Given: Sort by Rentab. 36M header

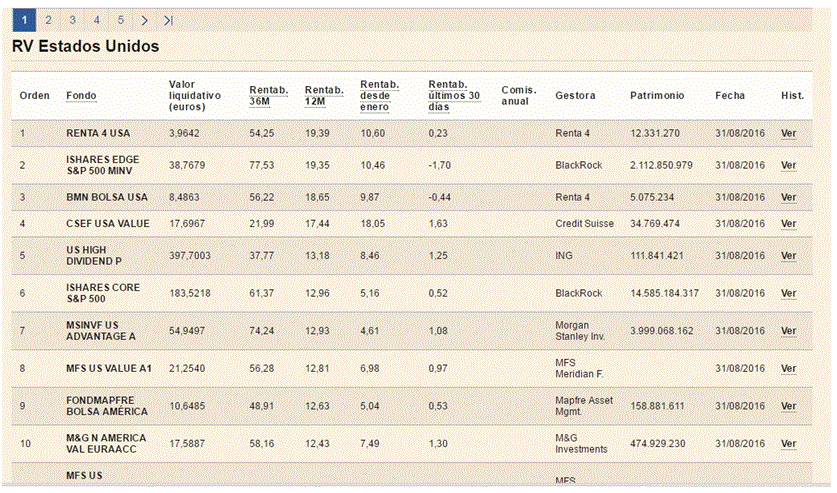Looking at the screenshot, I should 269,96.
